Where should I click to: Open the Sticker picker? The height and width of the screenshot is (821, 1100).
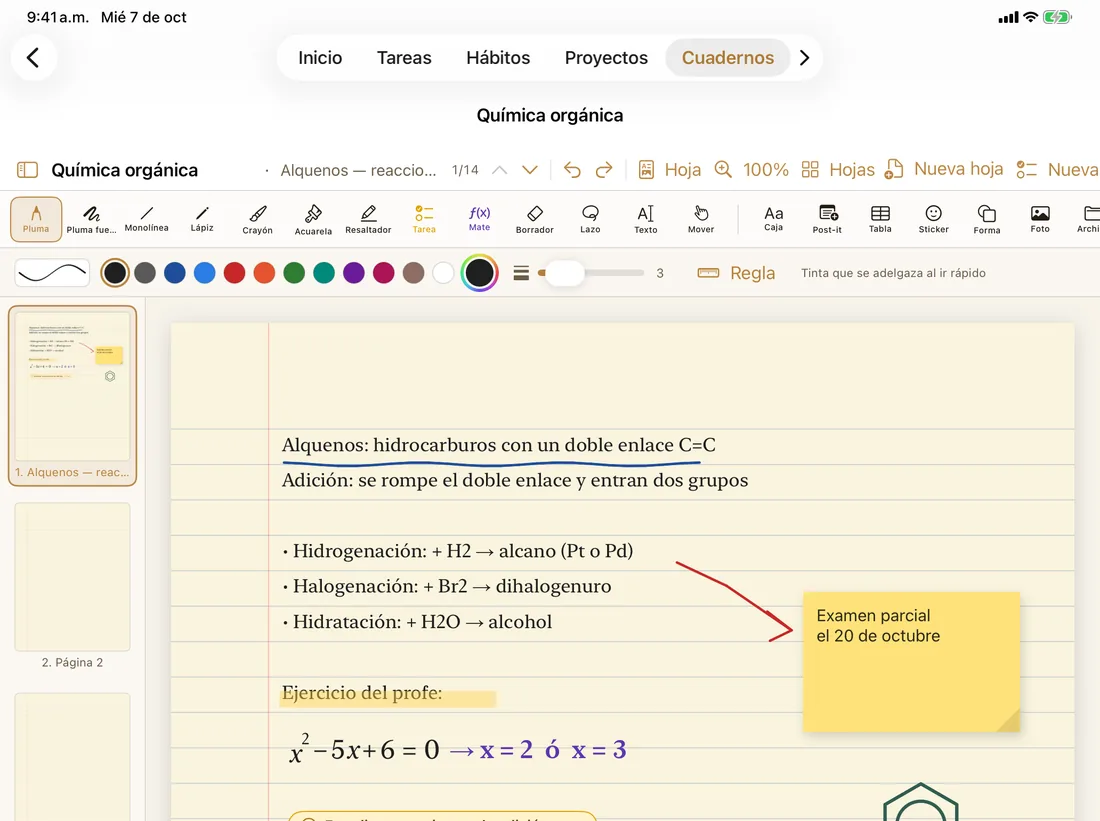(934, 219)
